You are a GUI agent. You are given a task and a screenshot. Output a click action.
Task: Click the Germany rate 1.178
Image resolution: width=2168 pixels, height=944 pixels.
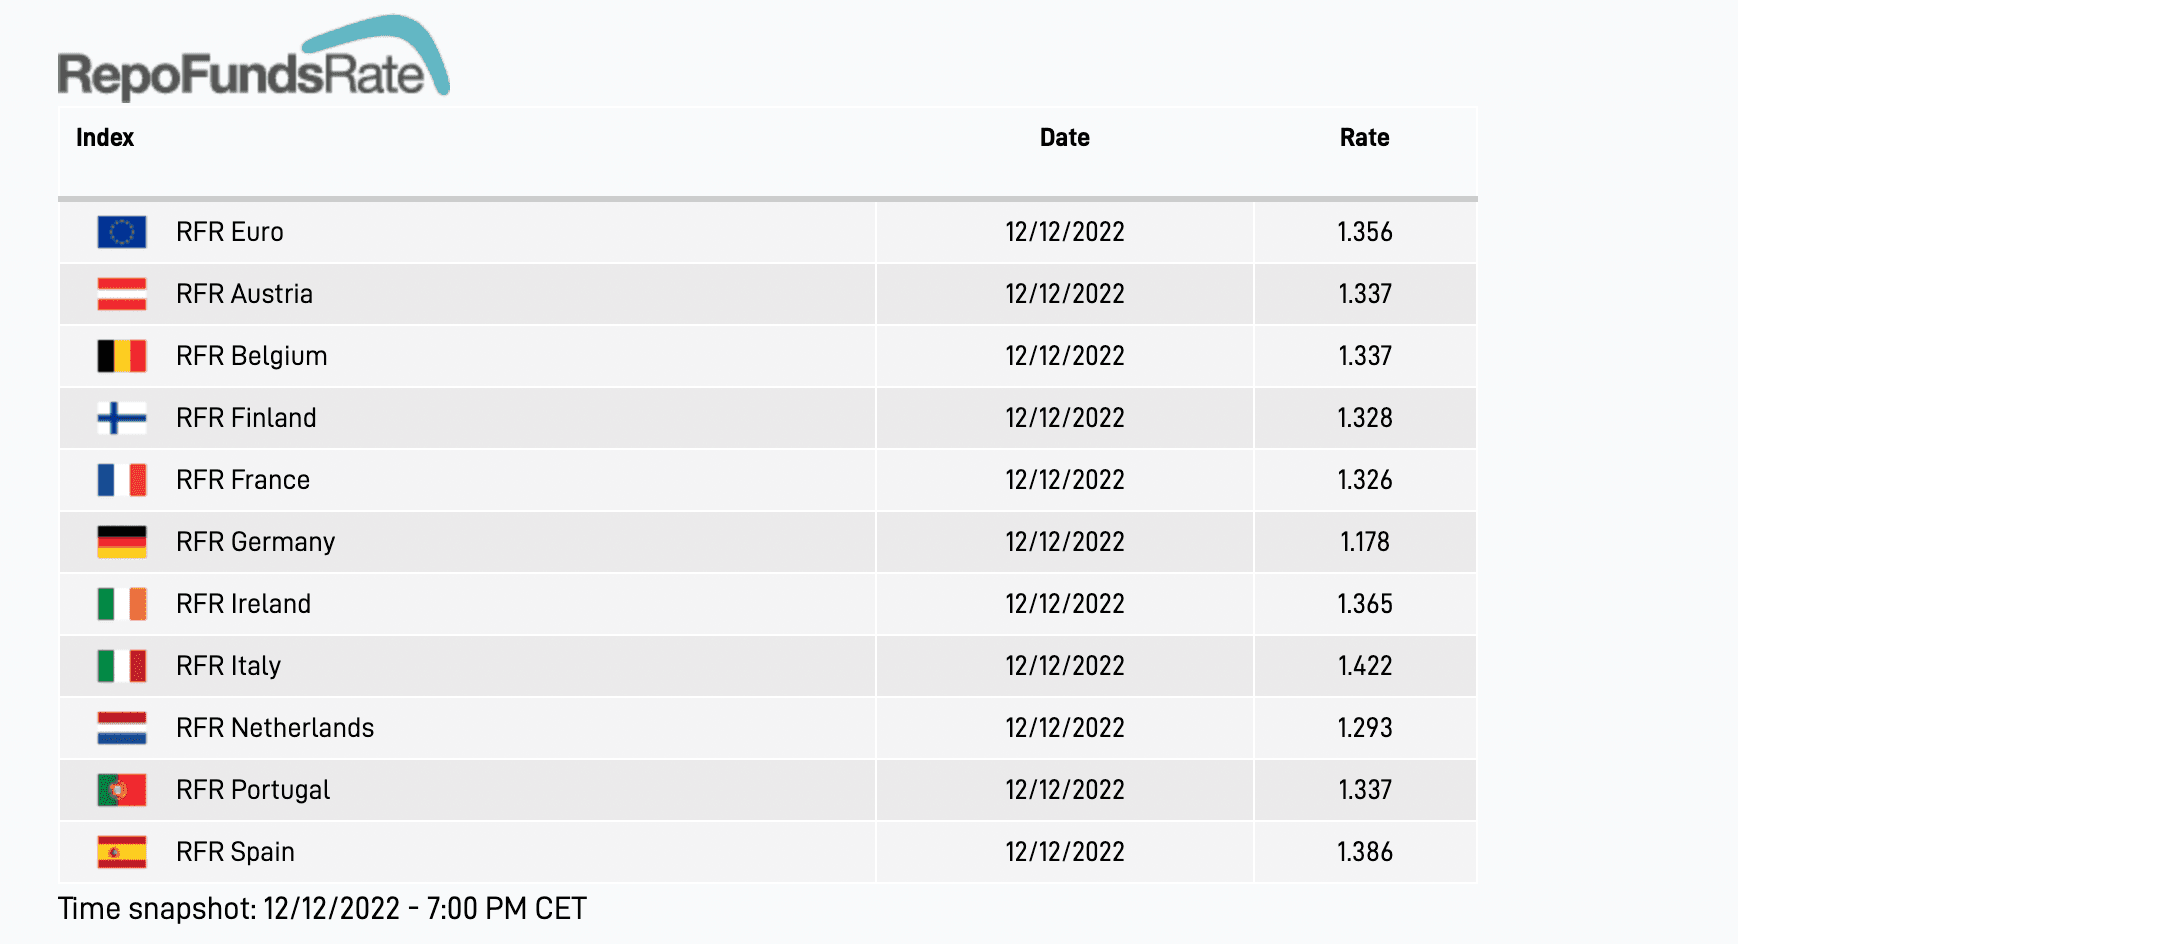[x=1365, y=542]
